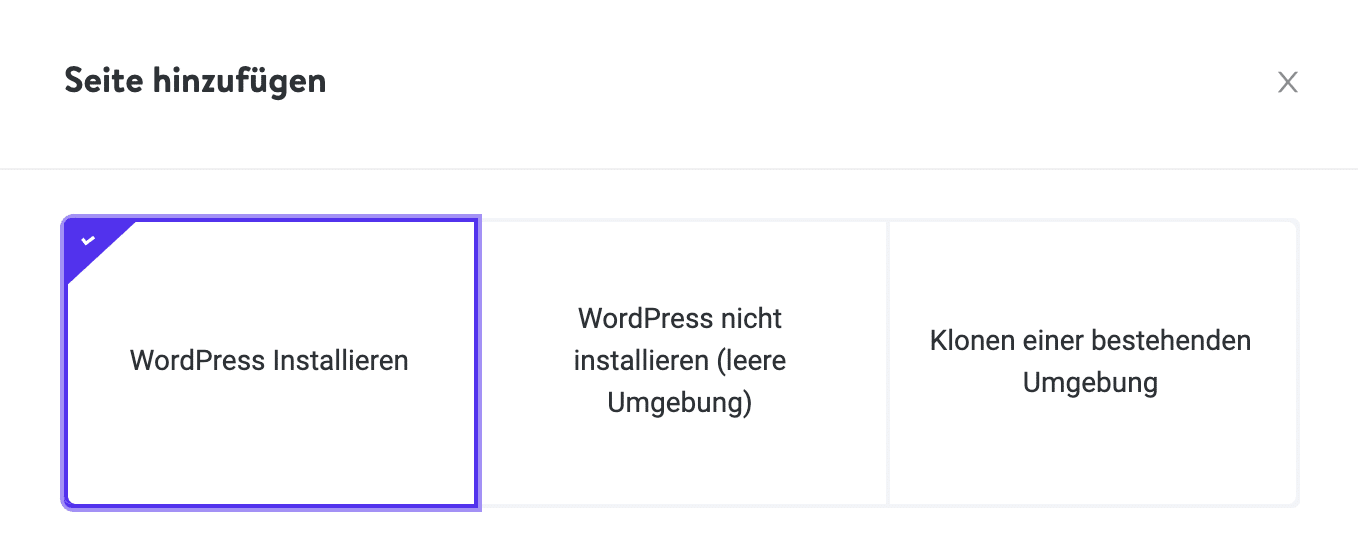Click the "WordPress nicht" text line
The image size is (1358, 550).
click(680, 319)
